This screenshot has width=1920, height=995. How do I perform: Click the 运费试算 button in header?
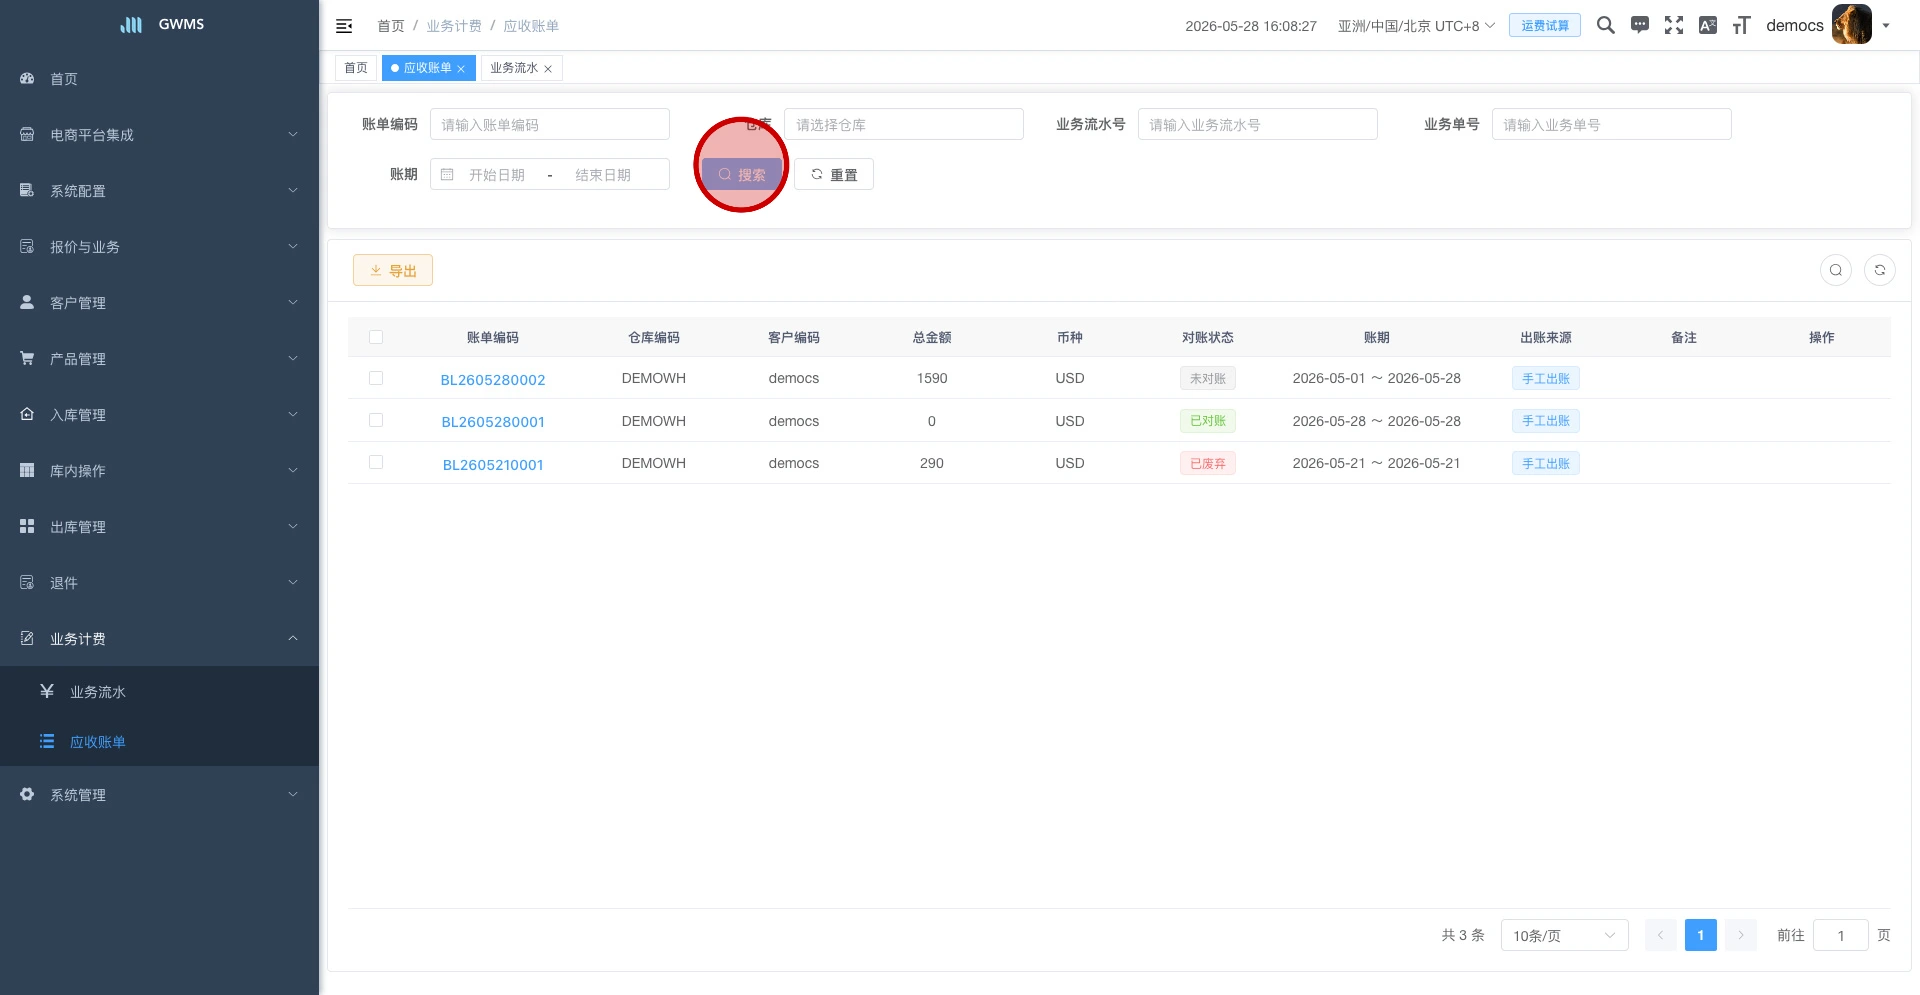click(x=1545, y=26)
